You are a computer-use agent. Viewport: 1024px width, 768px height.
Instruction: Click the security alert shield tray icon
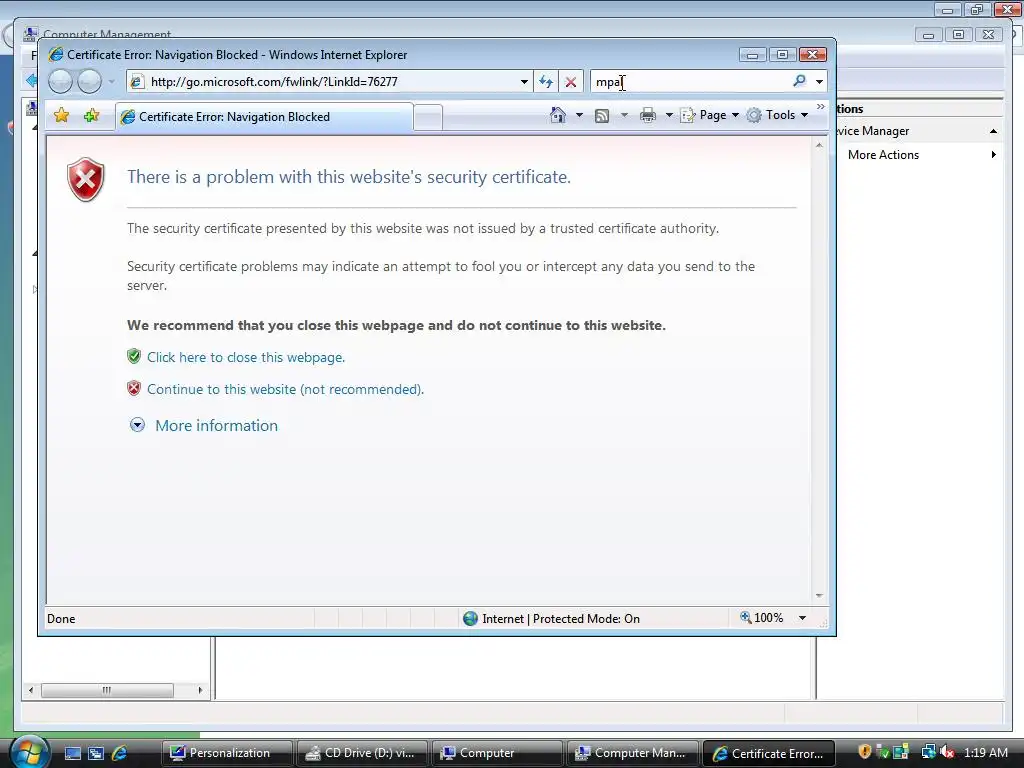(x=864, y=752)
